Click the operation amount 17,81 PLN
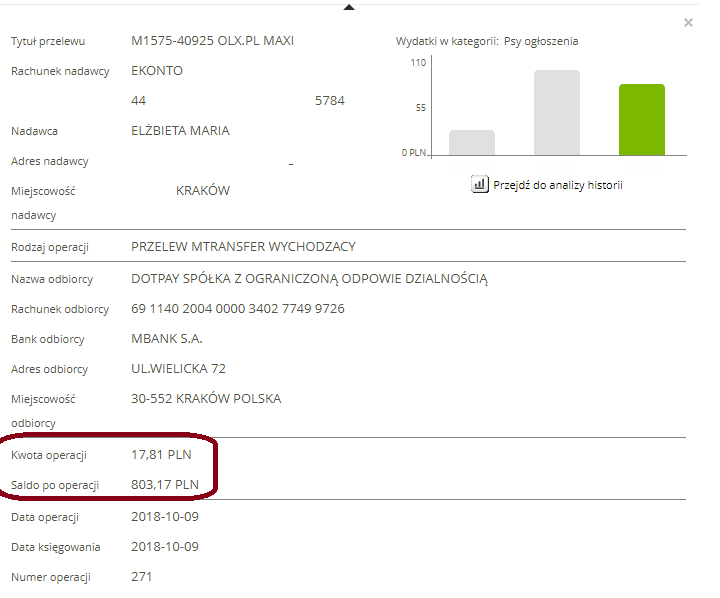 (161, 455)
